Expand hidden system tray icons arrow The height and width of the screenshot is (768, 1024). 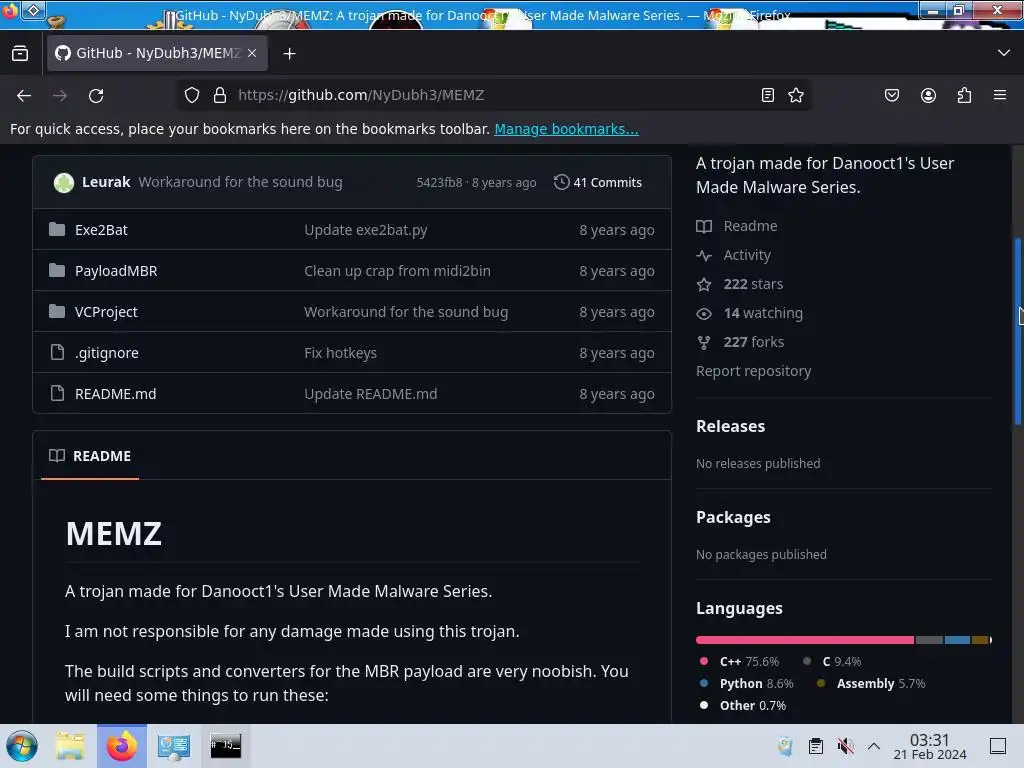pyautogui.click(x=874, y=746)
